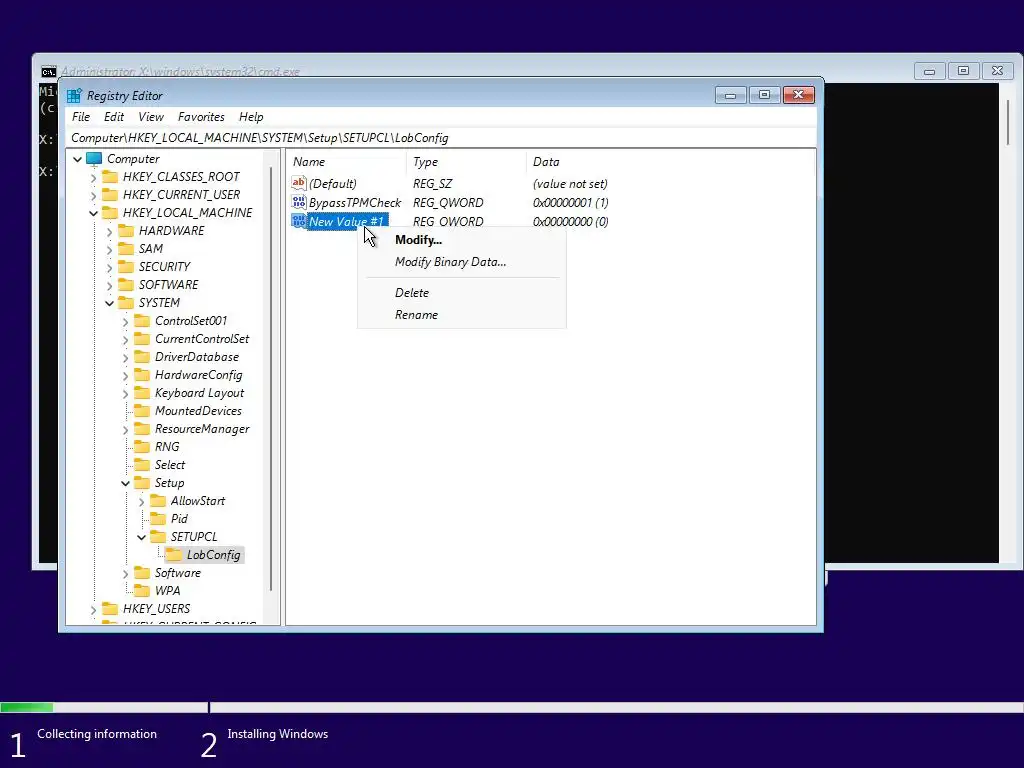The width and height of the screenshot is (1024, 768).
Task: Click the Name column header
Action: click(x=347, y=162)
